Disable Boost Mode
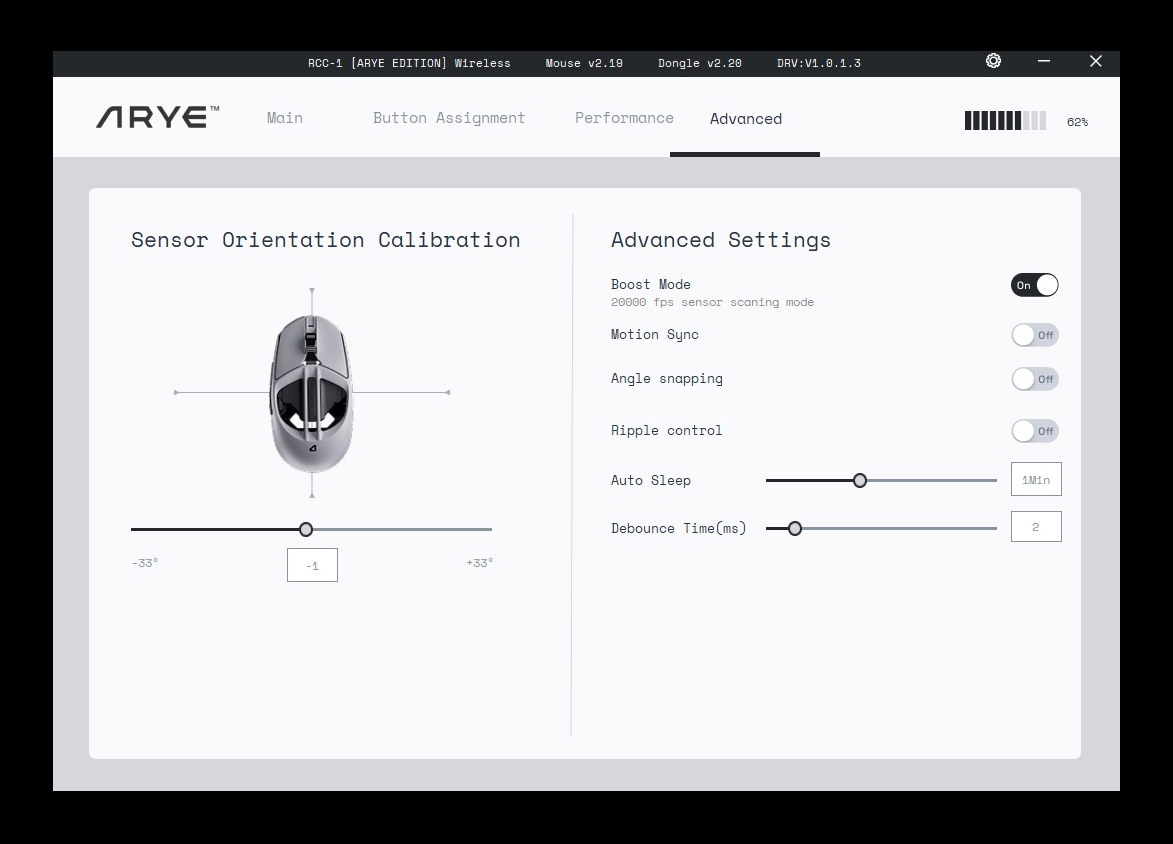1173x844 pixels. (x=1034, y=285)
